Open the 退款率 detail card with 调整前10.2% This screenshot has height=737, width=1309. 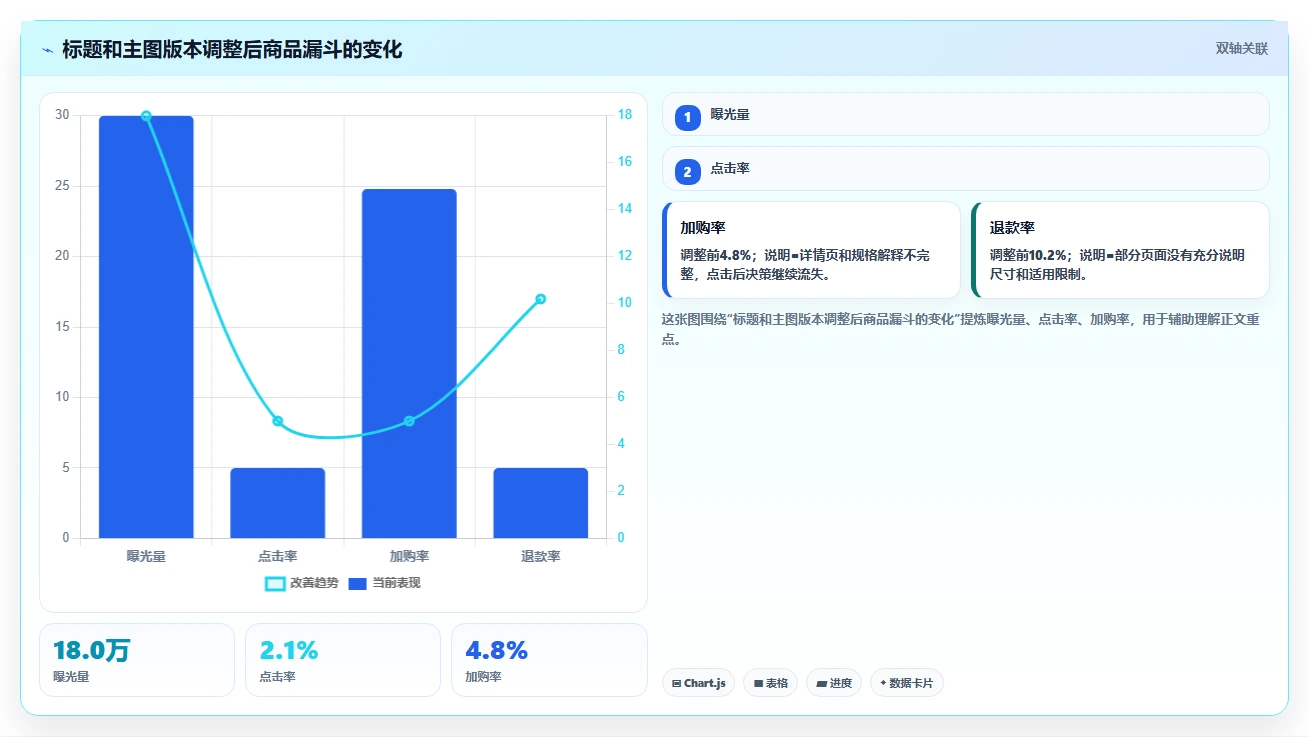pos(1120,250)
